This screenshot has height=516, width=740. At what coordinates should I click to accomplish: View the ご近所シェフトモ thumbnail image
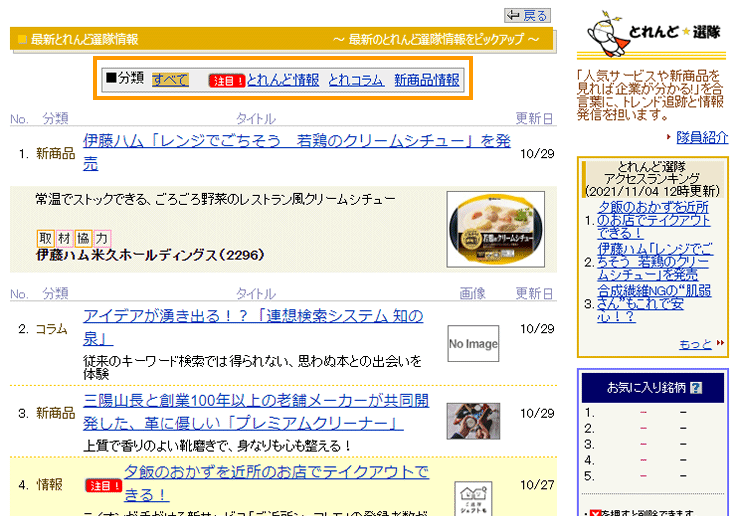[473, 499]
